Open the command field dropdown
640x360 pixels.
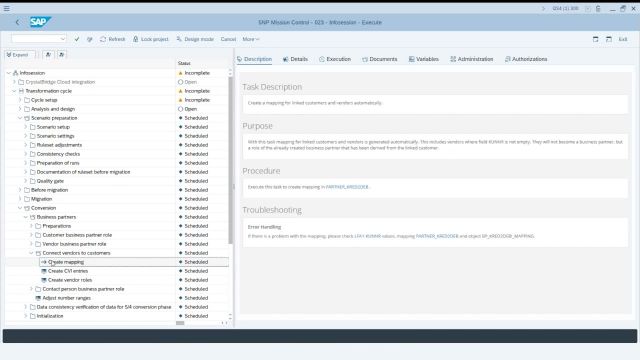(x=62, y=39)
